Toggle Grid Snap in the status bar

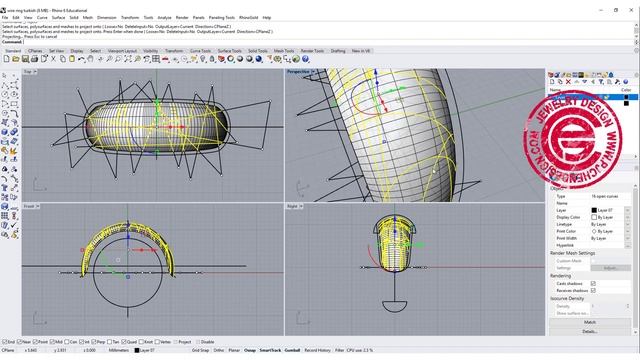pos(200,350)
